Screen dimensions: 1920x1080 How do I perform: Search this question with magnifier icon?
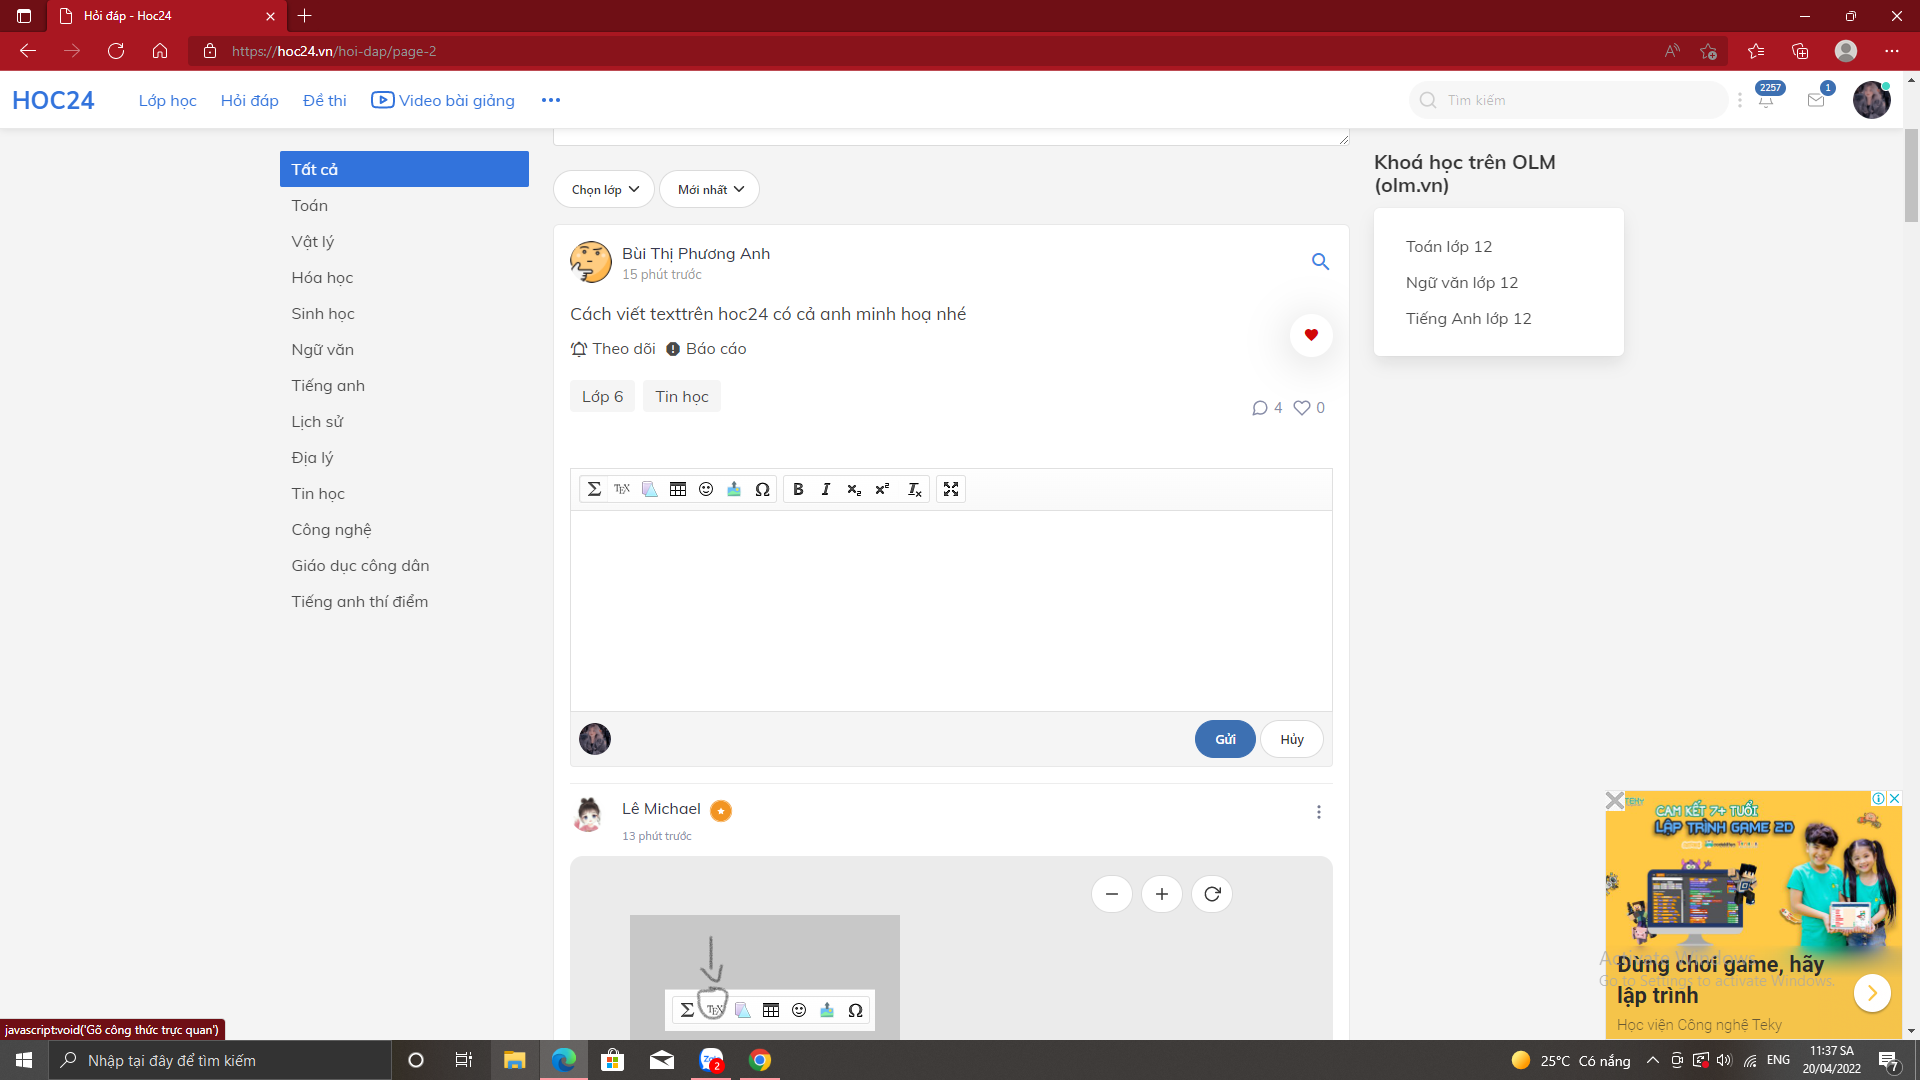[1320, 261]
